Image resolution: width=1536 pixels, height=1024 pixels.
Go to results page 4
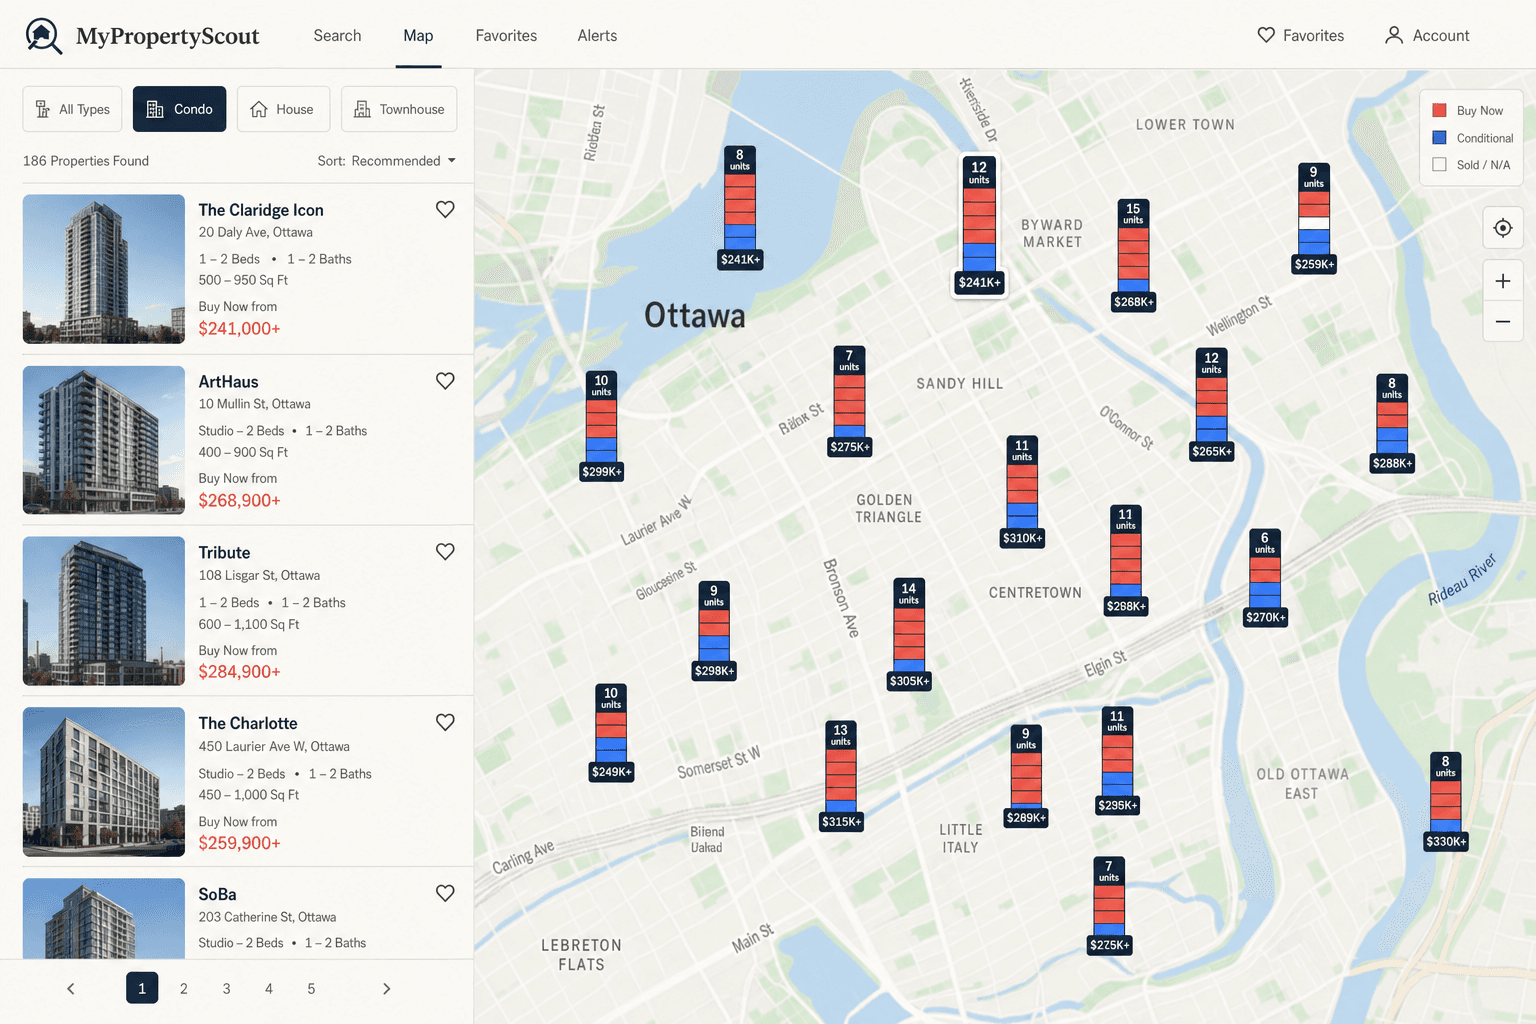click(x=269, y=989)
